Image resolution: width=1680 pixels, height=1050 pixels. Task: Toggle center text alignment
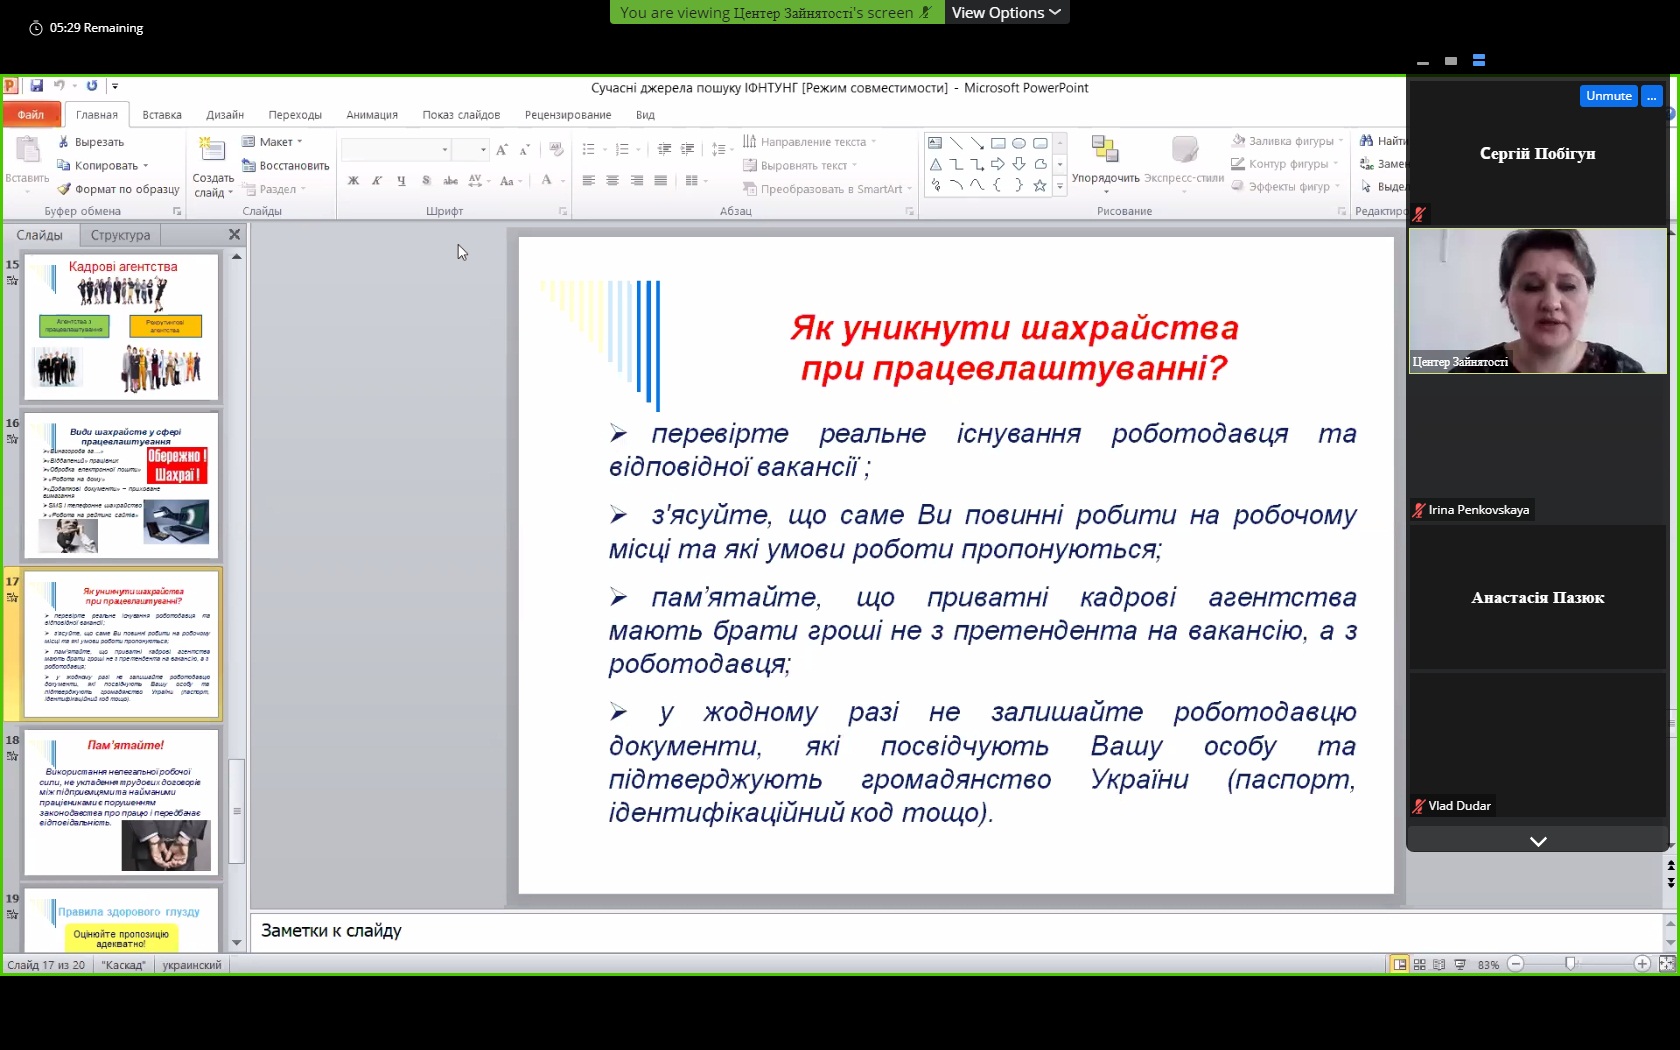pyautogui.click(x=612, y=181)
